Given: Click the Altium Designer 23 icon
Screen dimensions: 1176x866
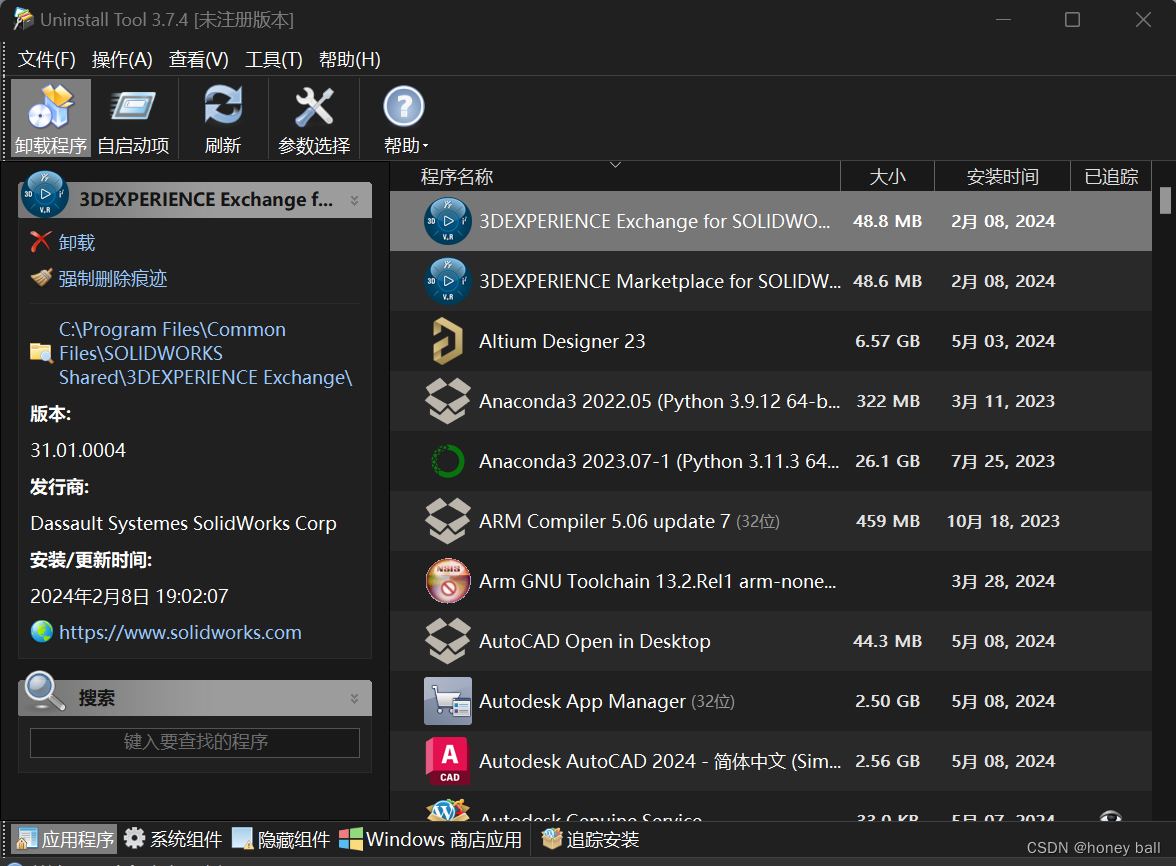Looking at the screenshot, I should click(x=448, y=340).
